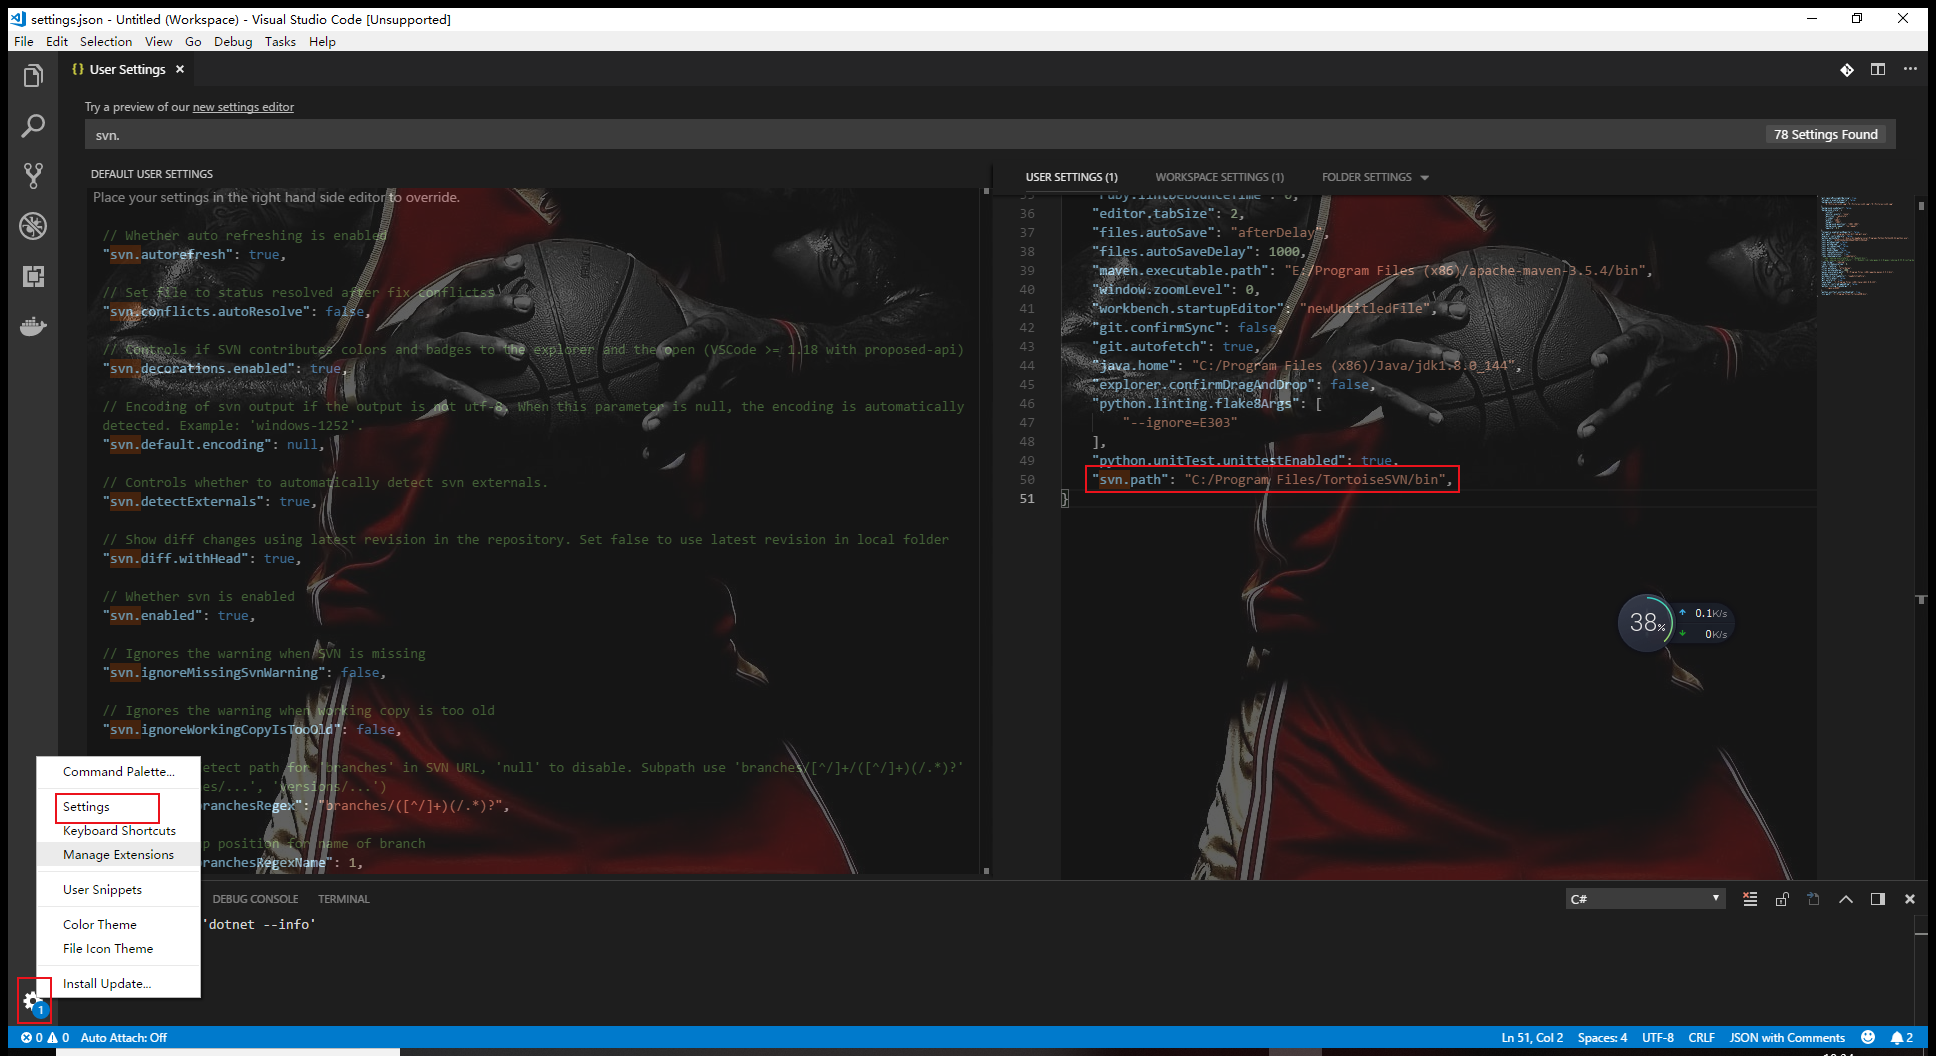The width and height of the screenshot is (1936, 1056).
Task: Click the "svn.enabled" default setting
Action: point(179,615)
